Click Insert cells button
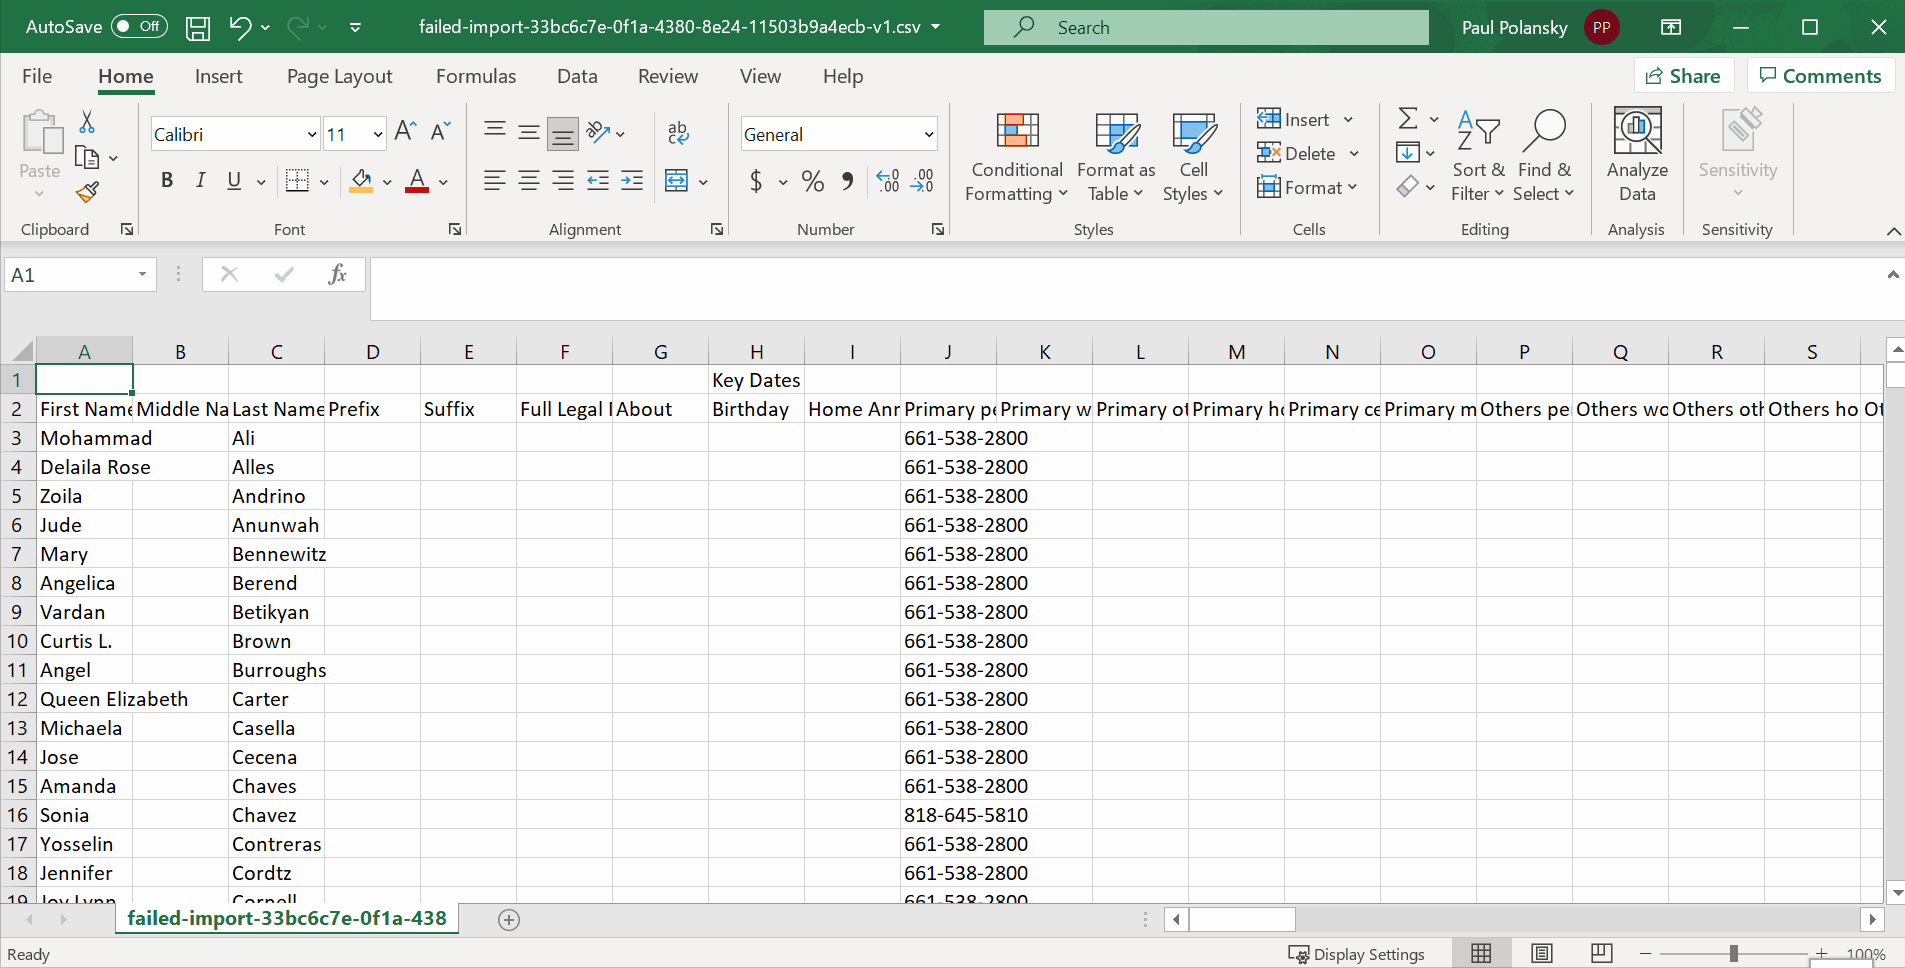 click(x=1294, y=119)
